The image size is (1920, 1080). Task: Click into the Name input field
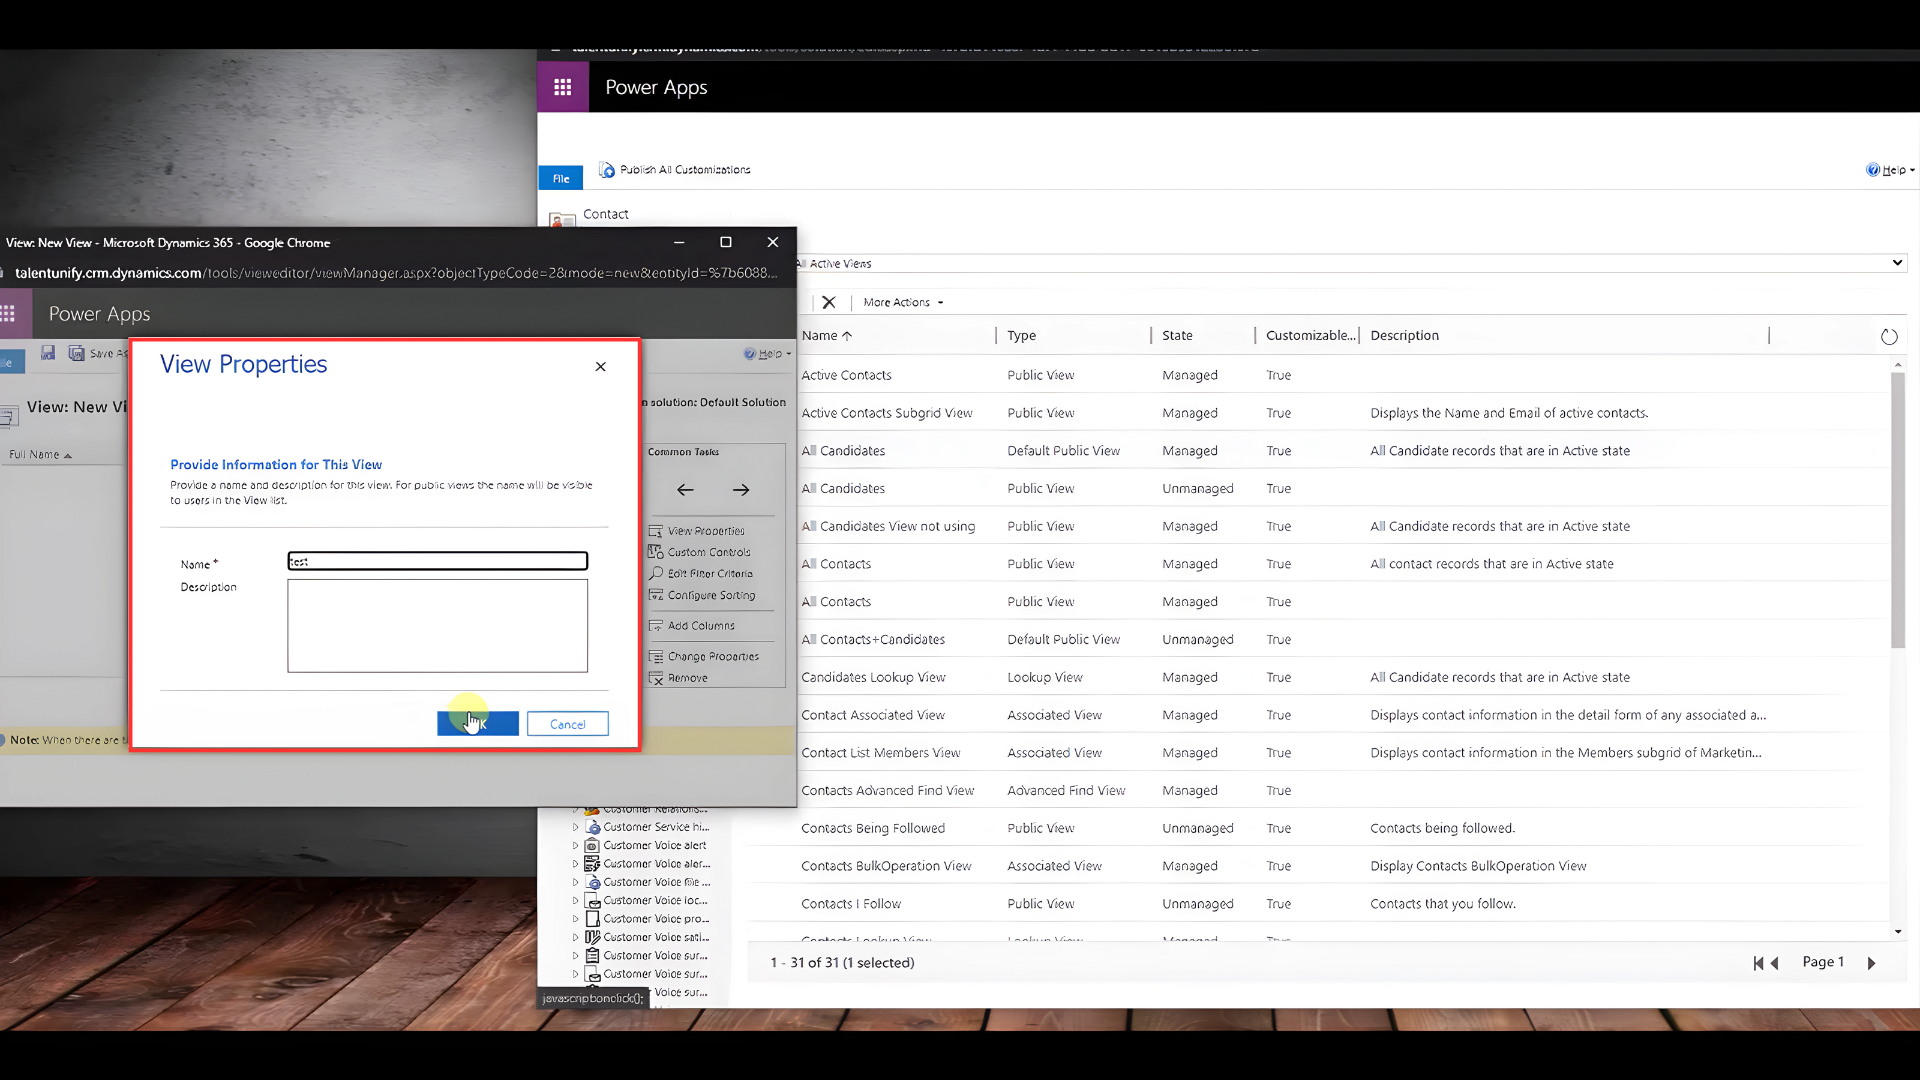(x=438, y=561)
